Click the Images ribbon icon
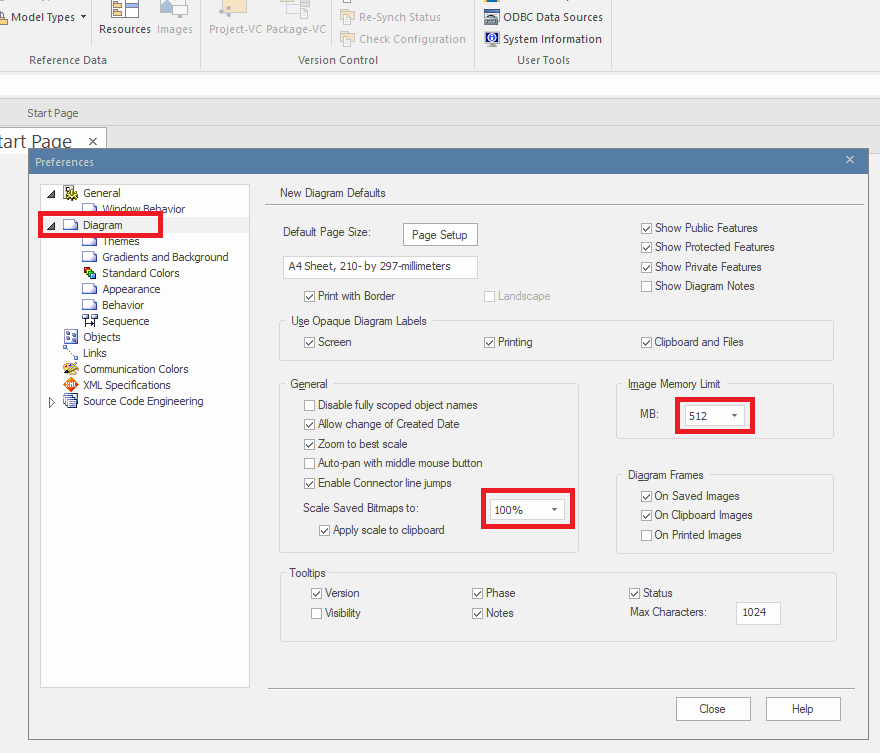The width and height of the screenshot is (880, 753). point(175,17)
